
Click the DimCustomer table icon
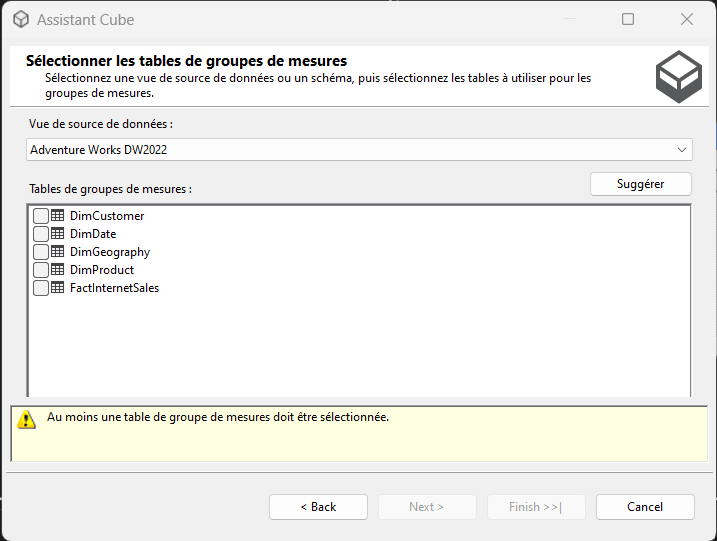58,215
